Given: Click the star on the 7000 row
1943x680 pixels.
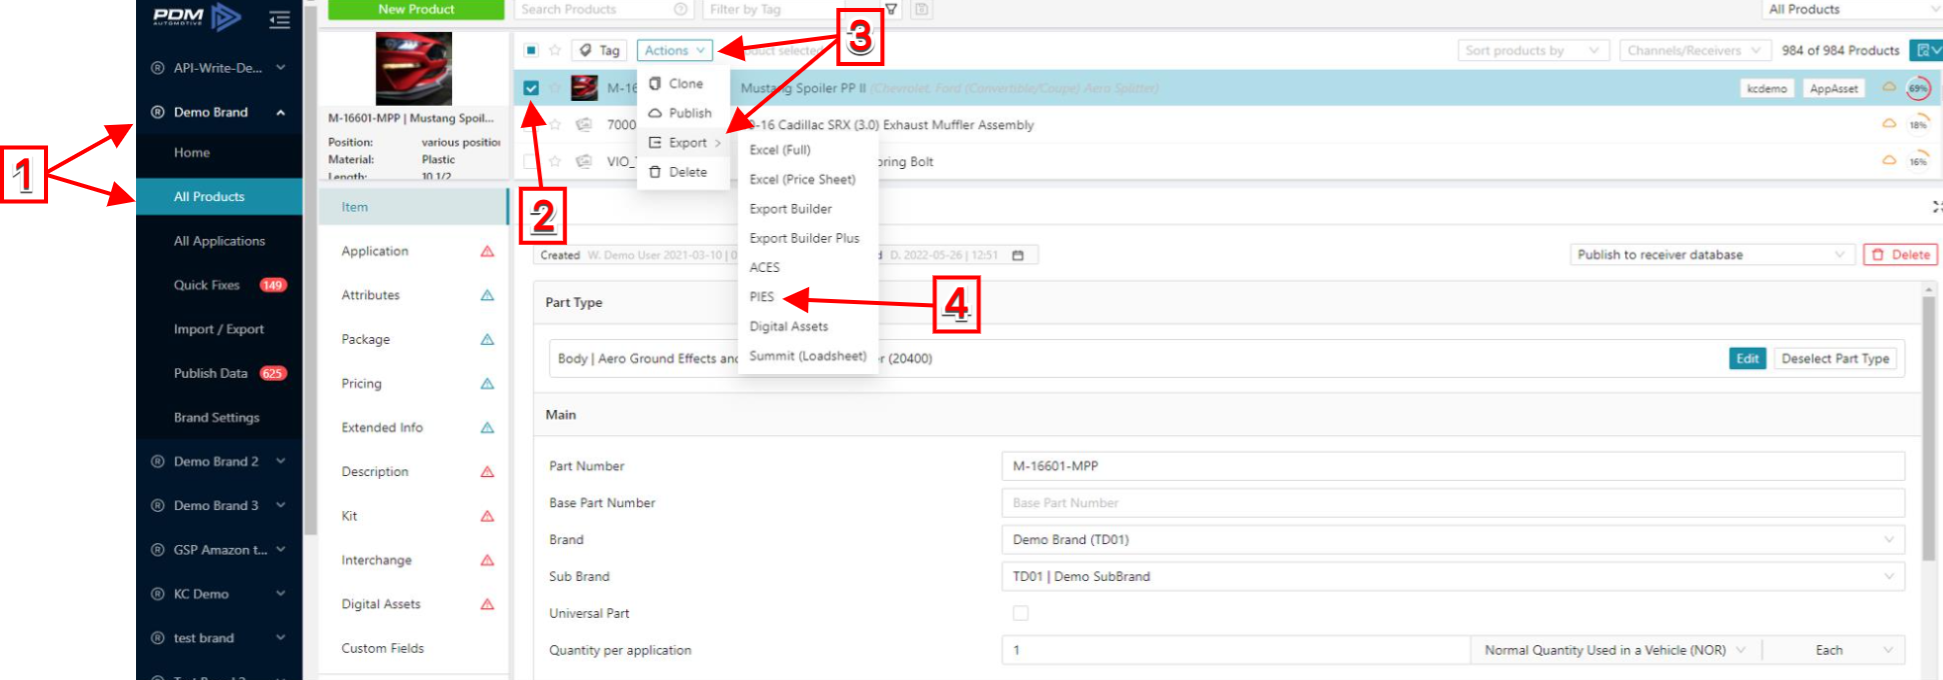Looking at the screenshot, I should click(x=555, y=125).
